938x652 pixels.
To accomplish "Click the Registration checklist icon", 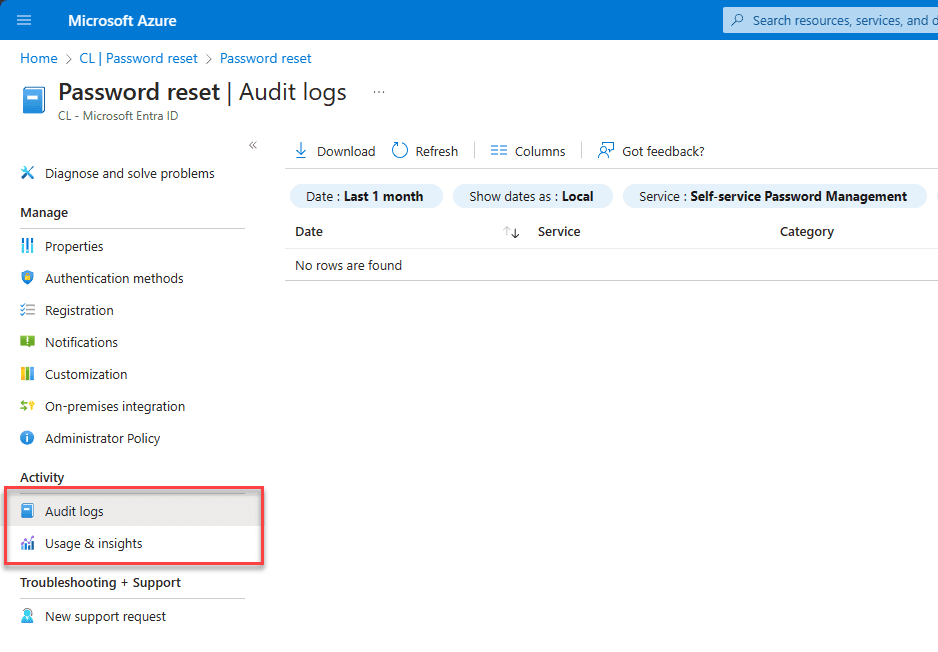I will pos(28,310).
